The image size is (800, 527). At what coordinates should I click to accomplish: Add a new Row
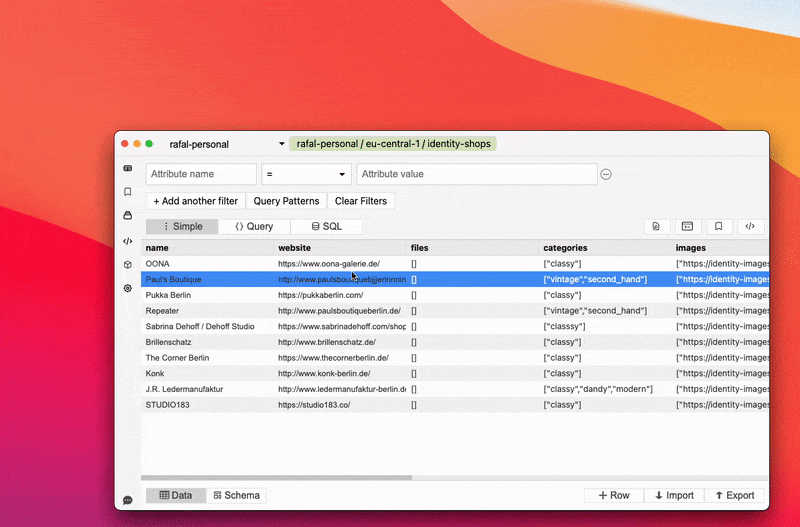coord(614,495)
